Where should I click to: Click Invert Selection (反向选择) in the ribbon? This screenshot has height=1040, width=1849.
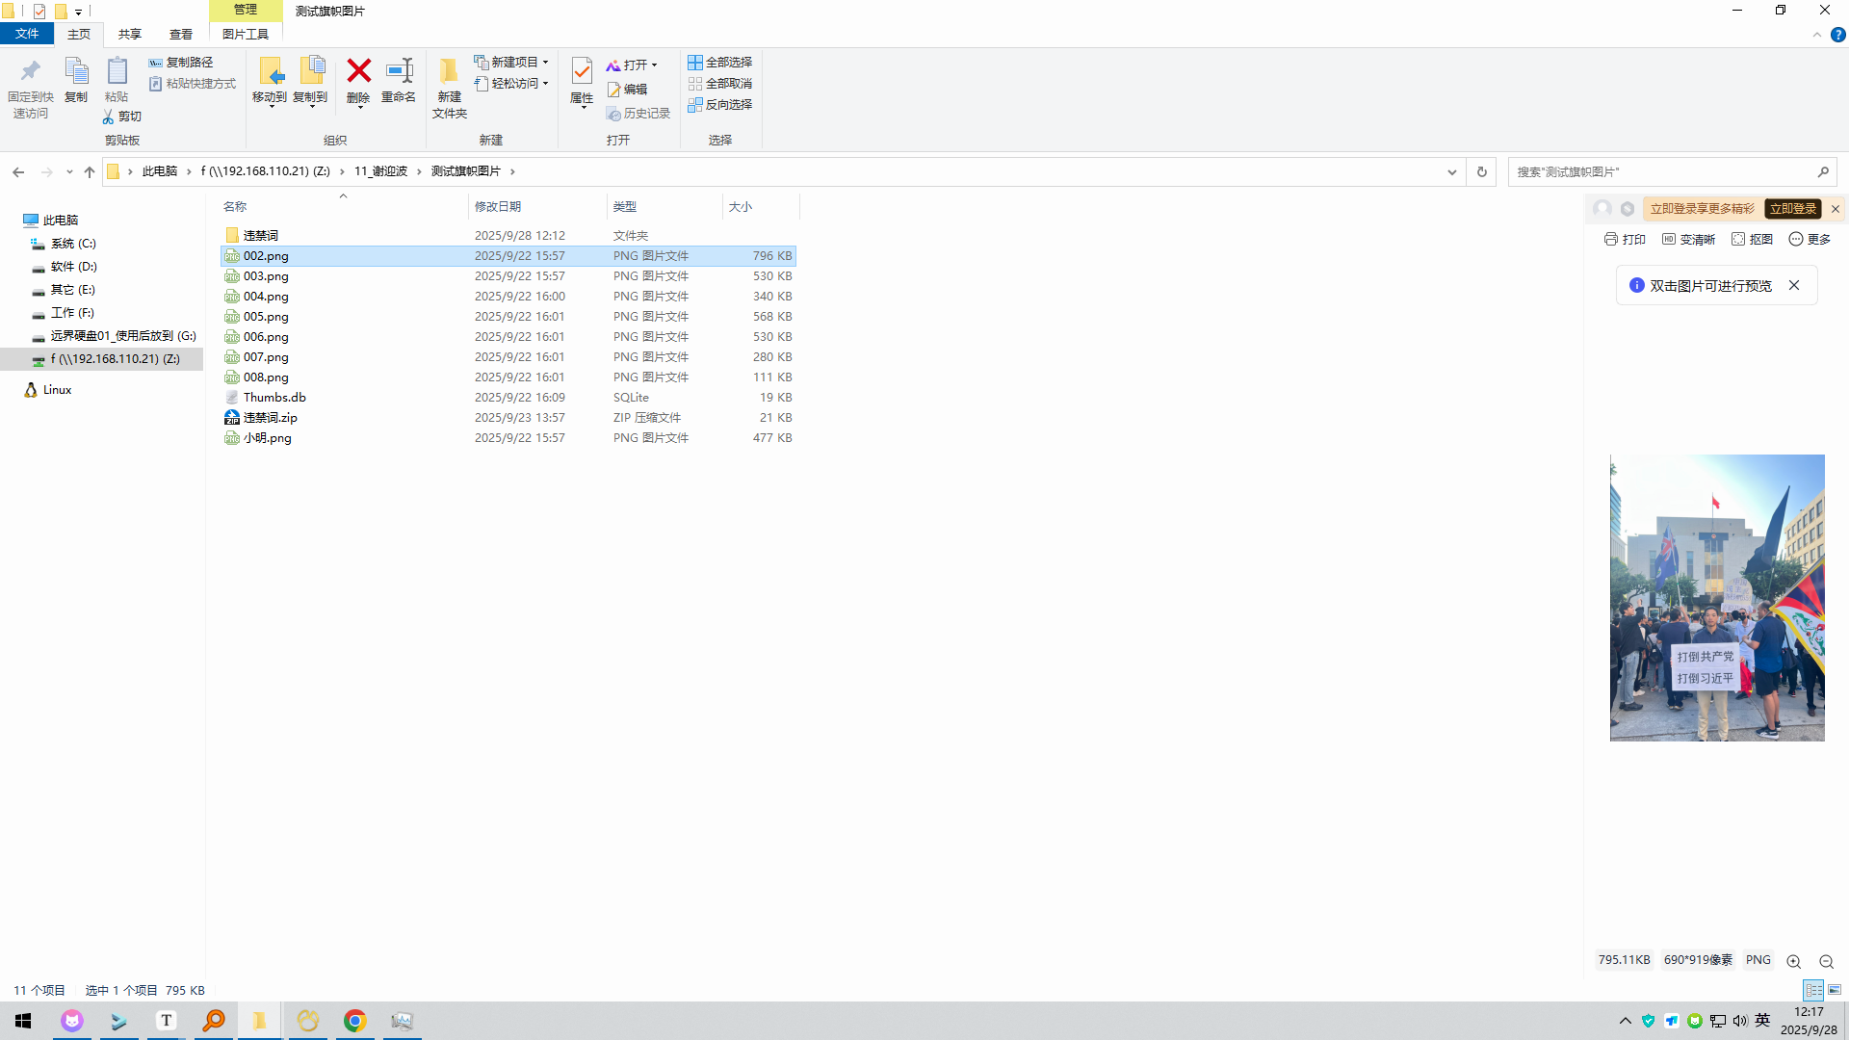pyautogui.click(x=720, y=104)
